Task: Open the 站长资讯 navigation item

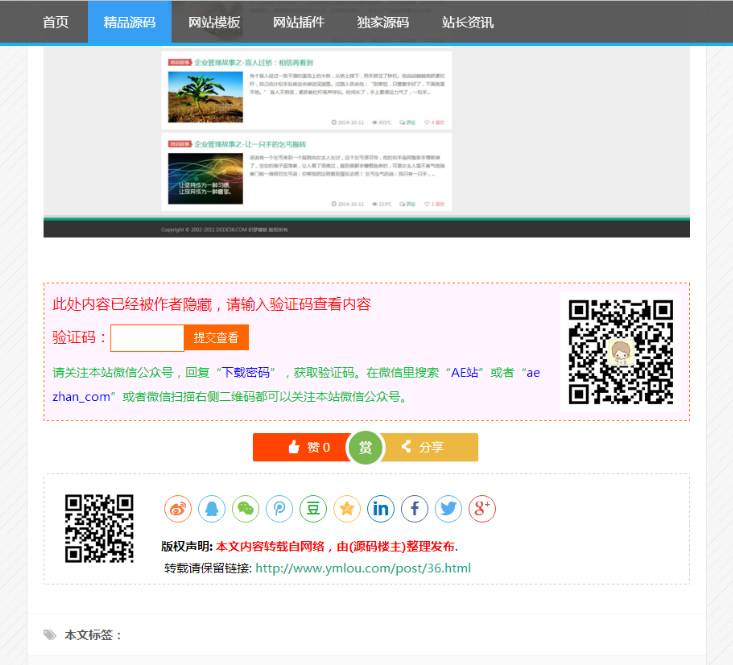Action: pyautogui.click(x=468, y=22)
